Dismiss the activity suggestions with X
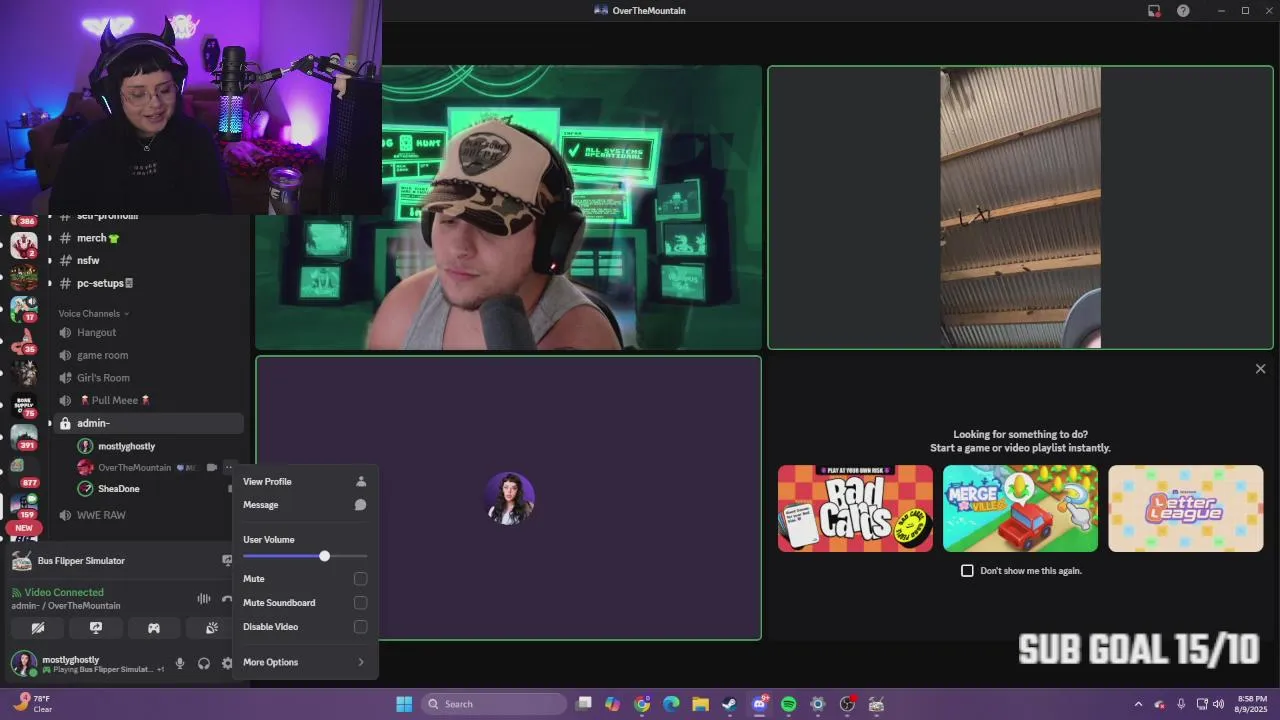 coord(1260,369)
